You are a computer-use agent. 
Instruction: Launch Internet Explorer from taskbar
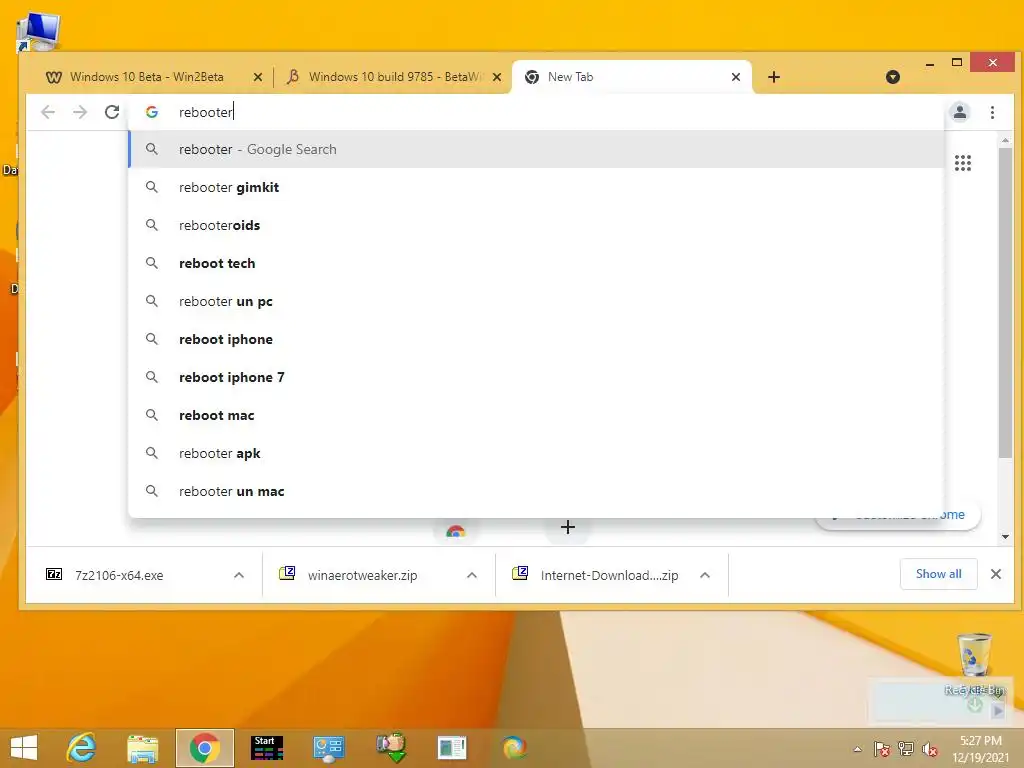82,748
